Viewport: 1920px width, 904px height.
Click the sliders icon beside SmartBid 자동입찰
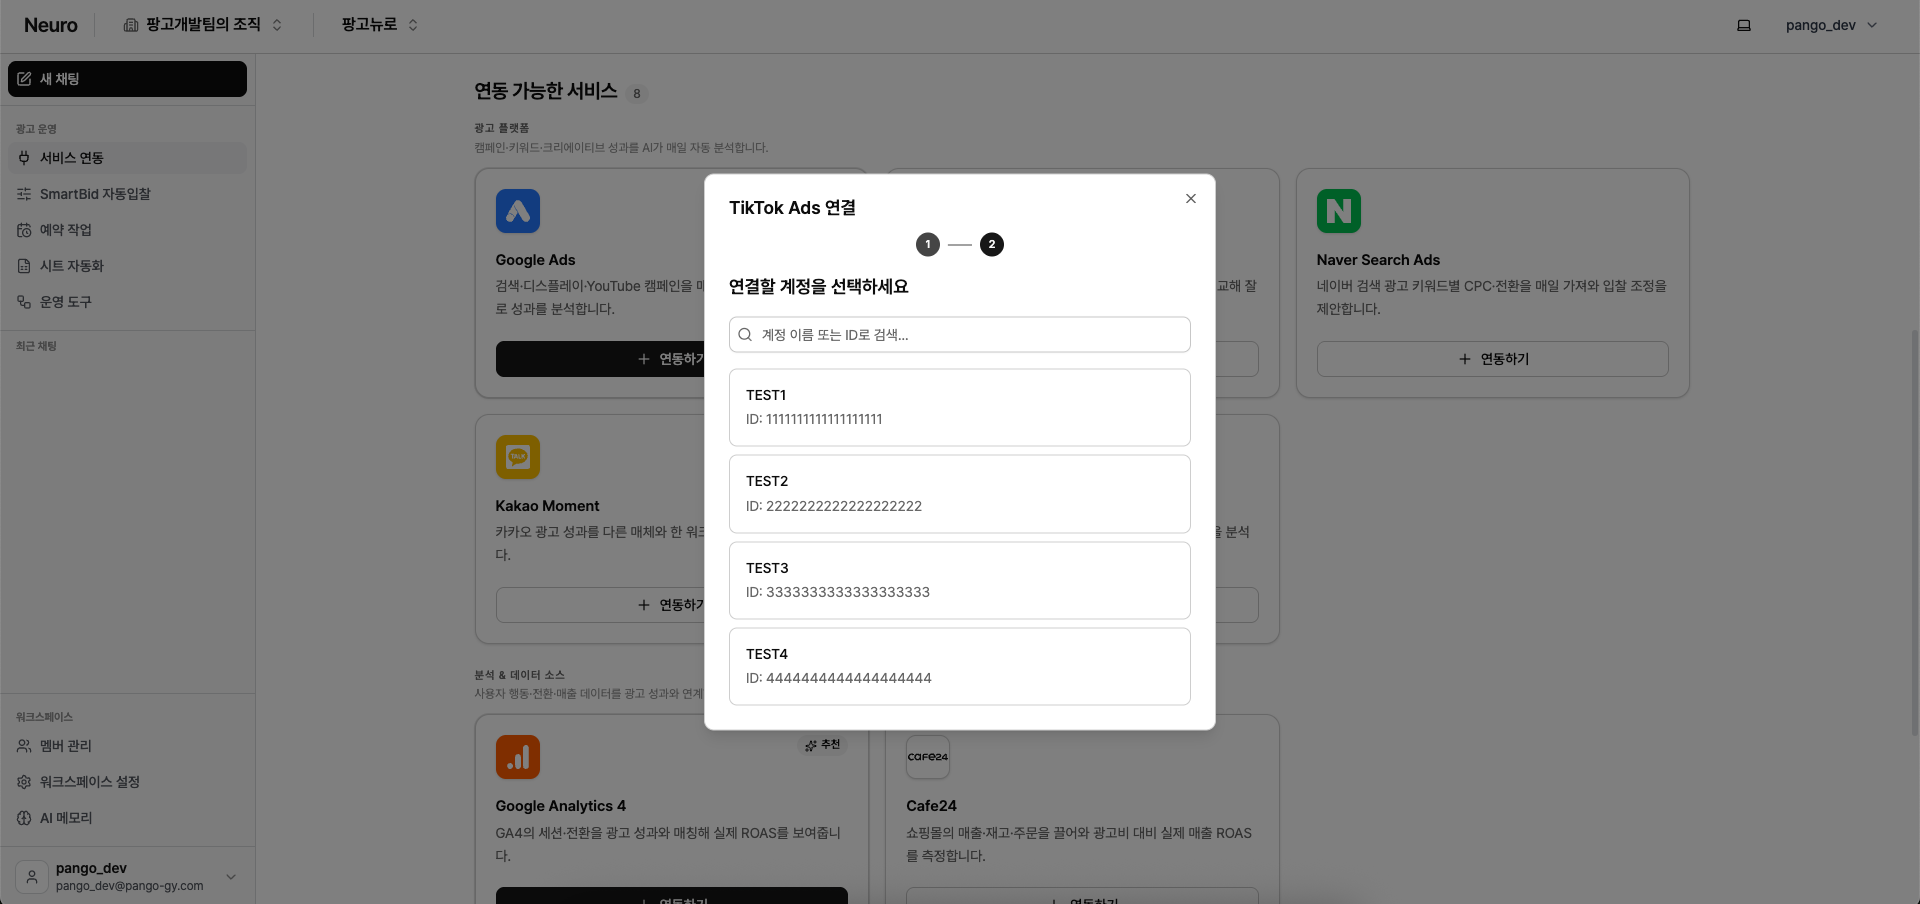coord(24,194)
